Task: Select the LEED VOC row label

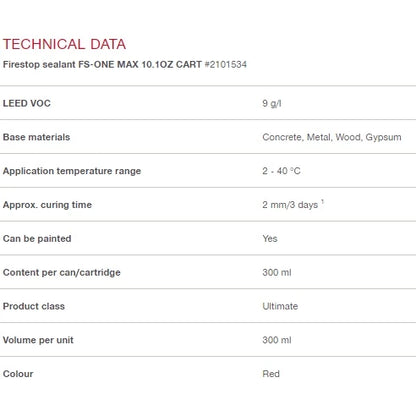Action: click(27, 103)
